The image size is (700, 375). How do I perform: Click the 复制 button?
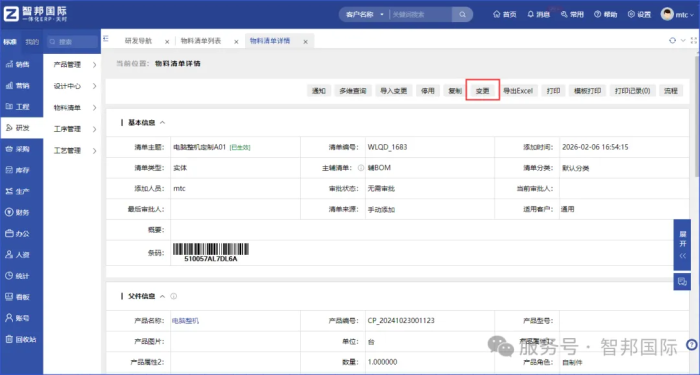pos(455,91)
